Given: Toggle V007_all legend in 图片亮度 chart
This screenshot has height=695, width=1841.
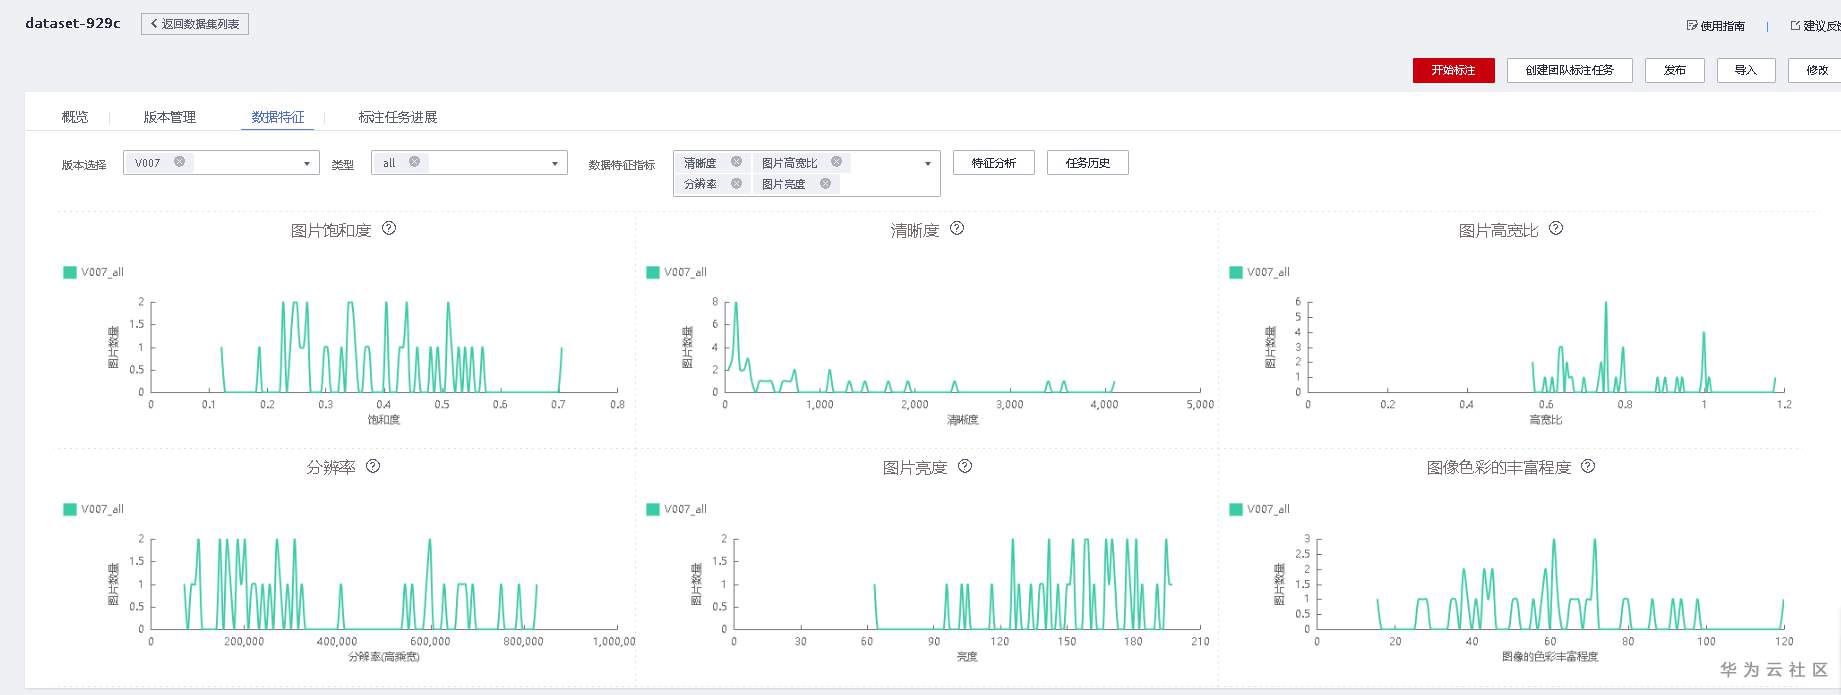Looking at the screenshot, I should pyautogui.click(x=676, y=509).
